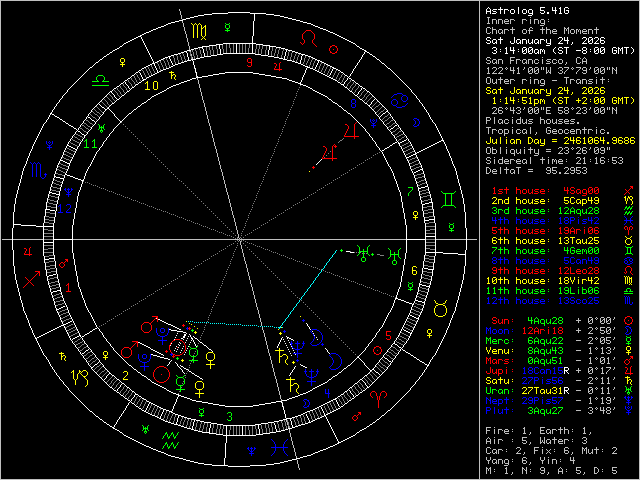Select the yellow Capricorn glyph on the wheel
The image size is (640, 480).
(x=78, y=378)
